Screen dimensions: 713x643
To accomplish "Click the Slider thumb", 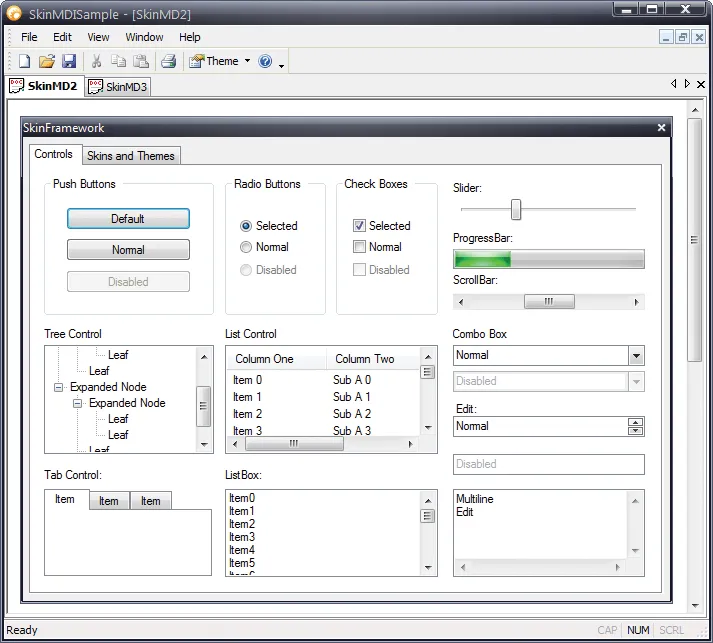I will (516, 209).
